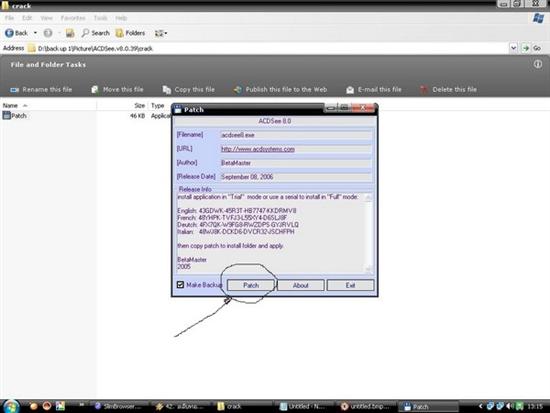Click the Forward navigation icon

click(x=48, y=33)
